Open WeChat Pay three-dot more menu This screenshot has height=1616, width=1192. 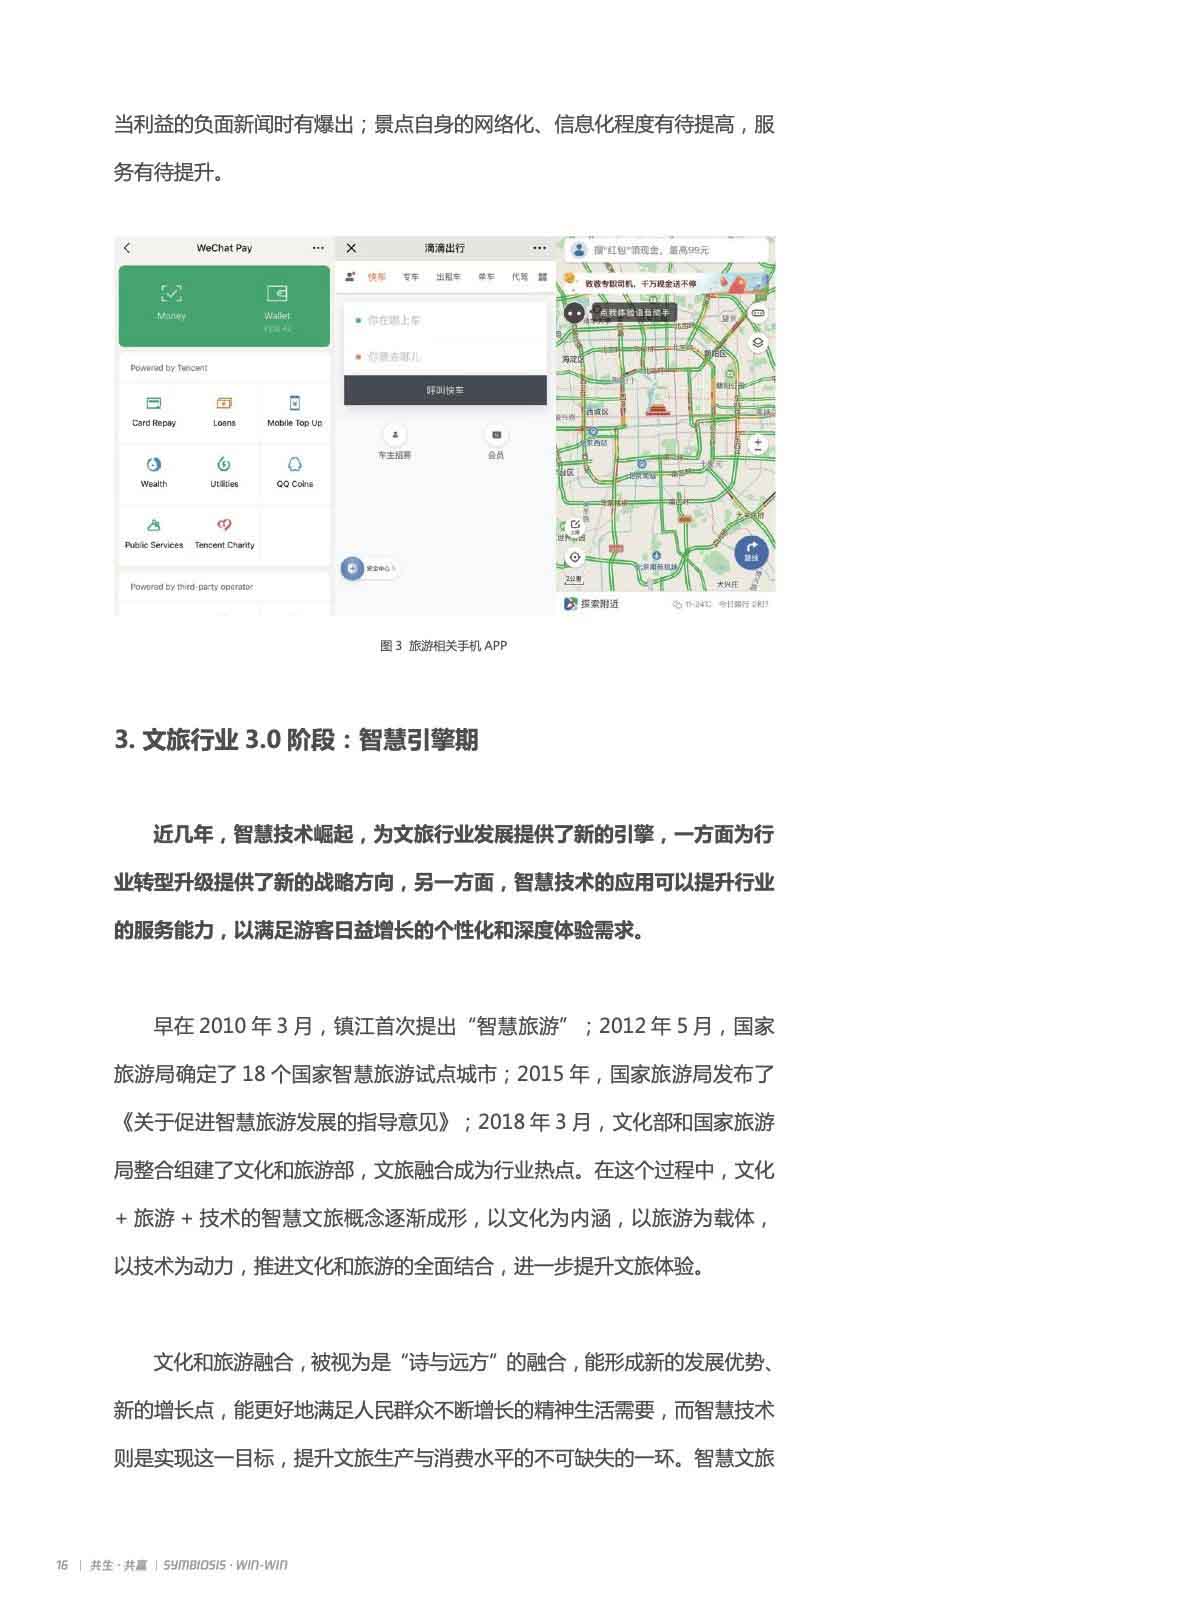pos(318,248)
